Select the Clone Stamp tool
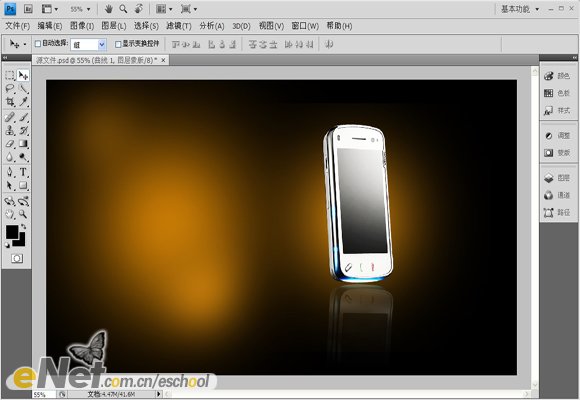 tap(10, 130)
